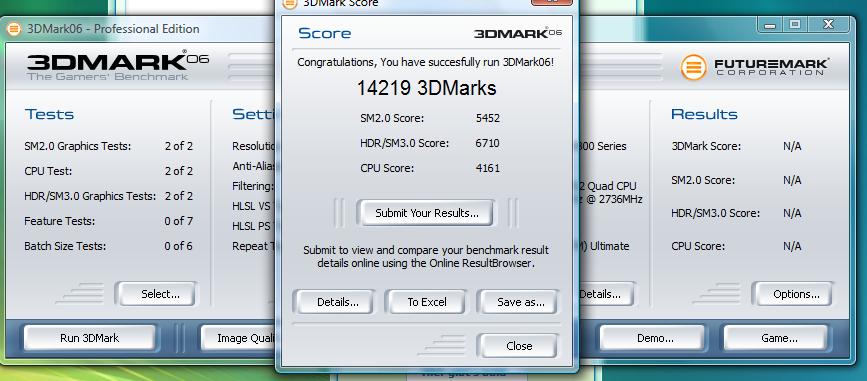Launch the Game button
The width and height of the screenshot is (867, 381).
[779, 338]
